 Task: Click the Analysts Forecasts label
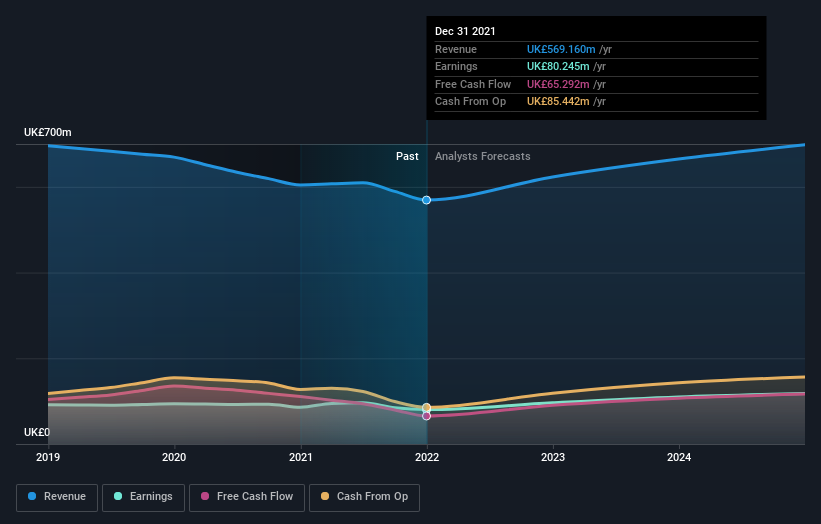pyautogui.click(x=483, y=157)
